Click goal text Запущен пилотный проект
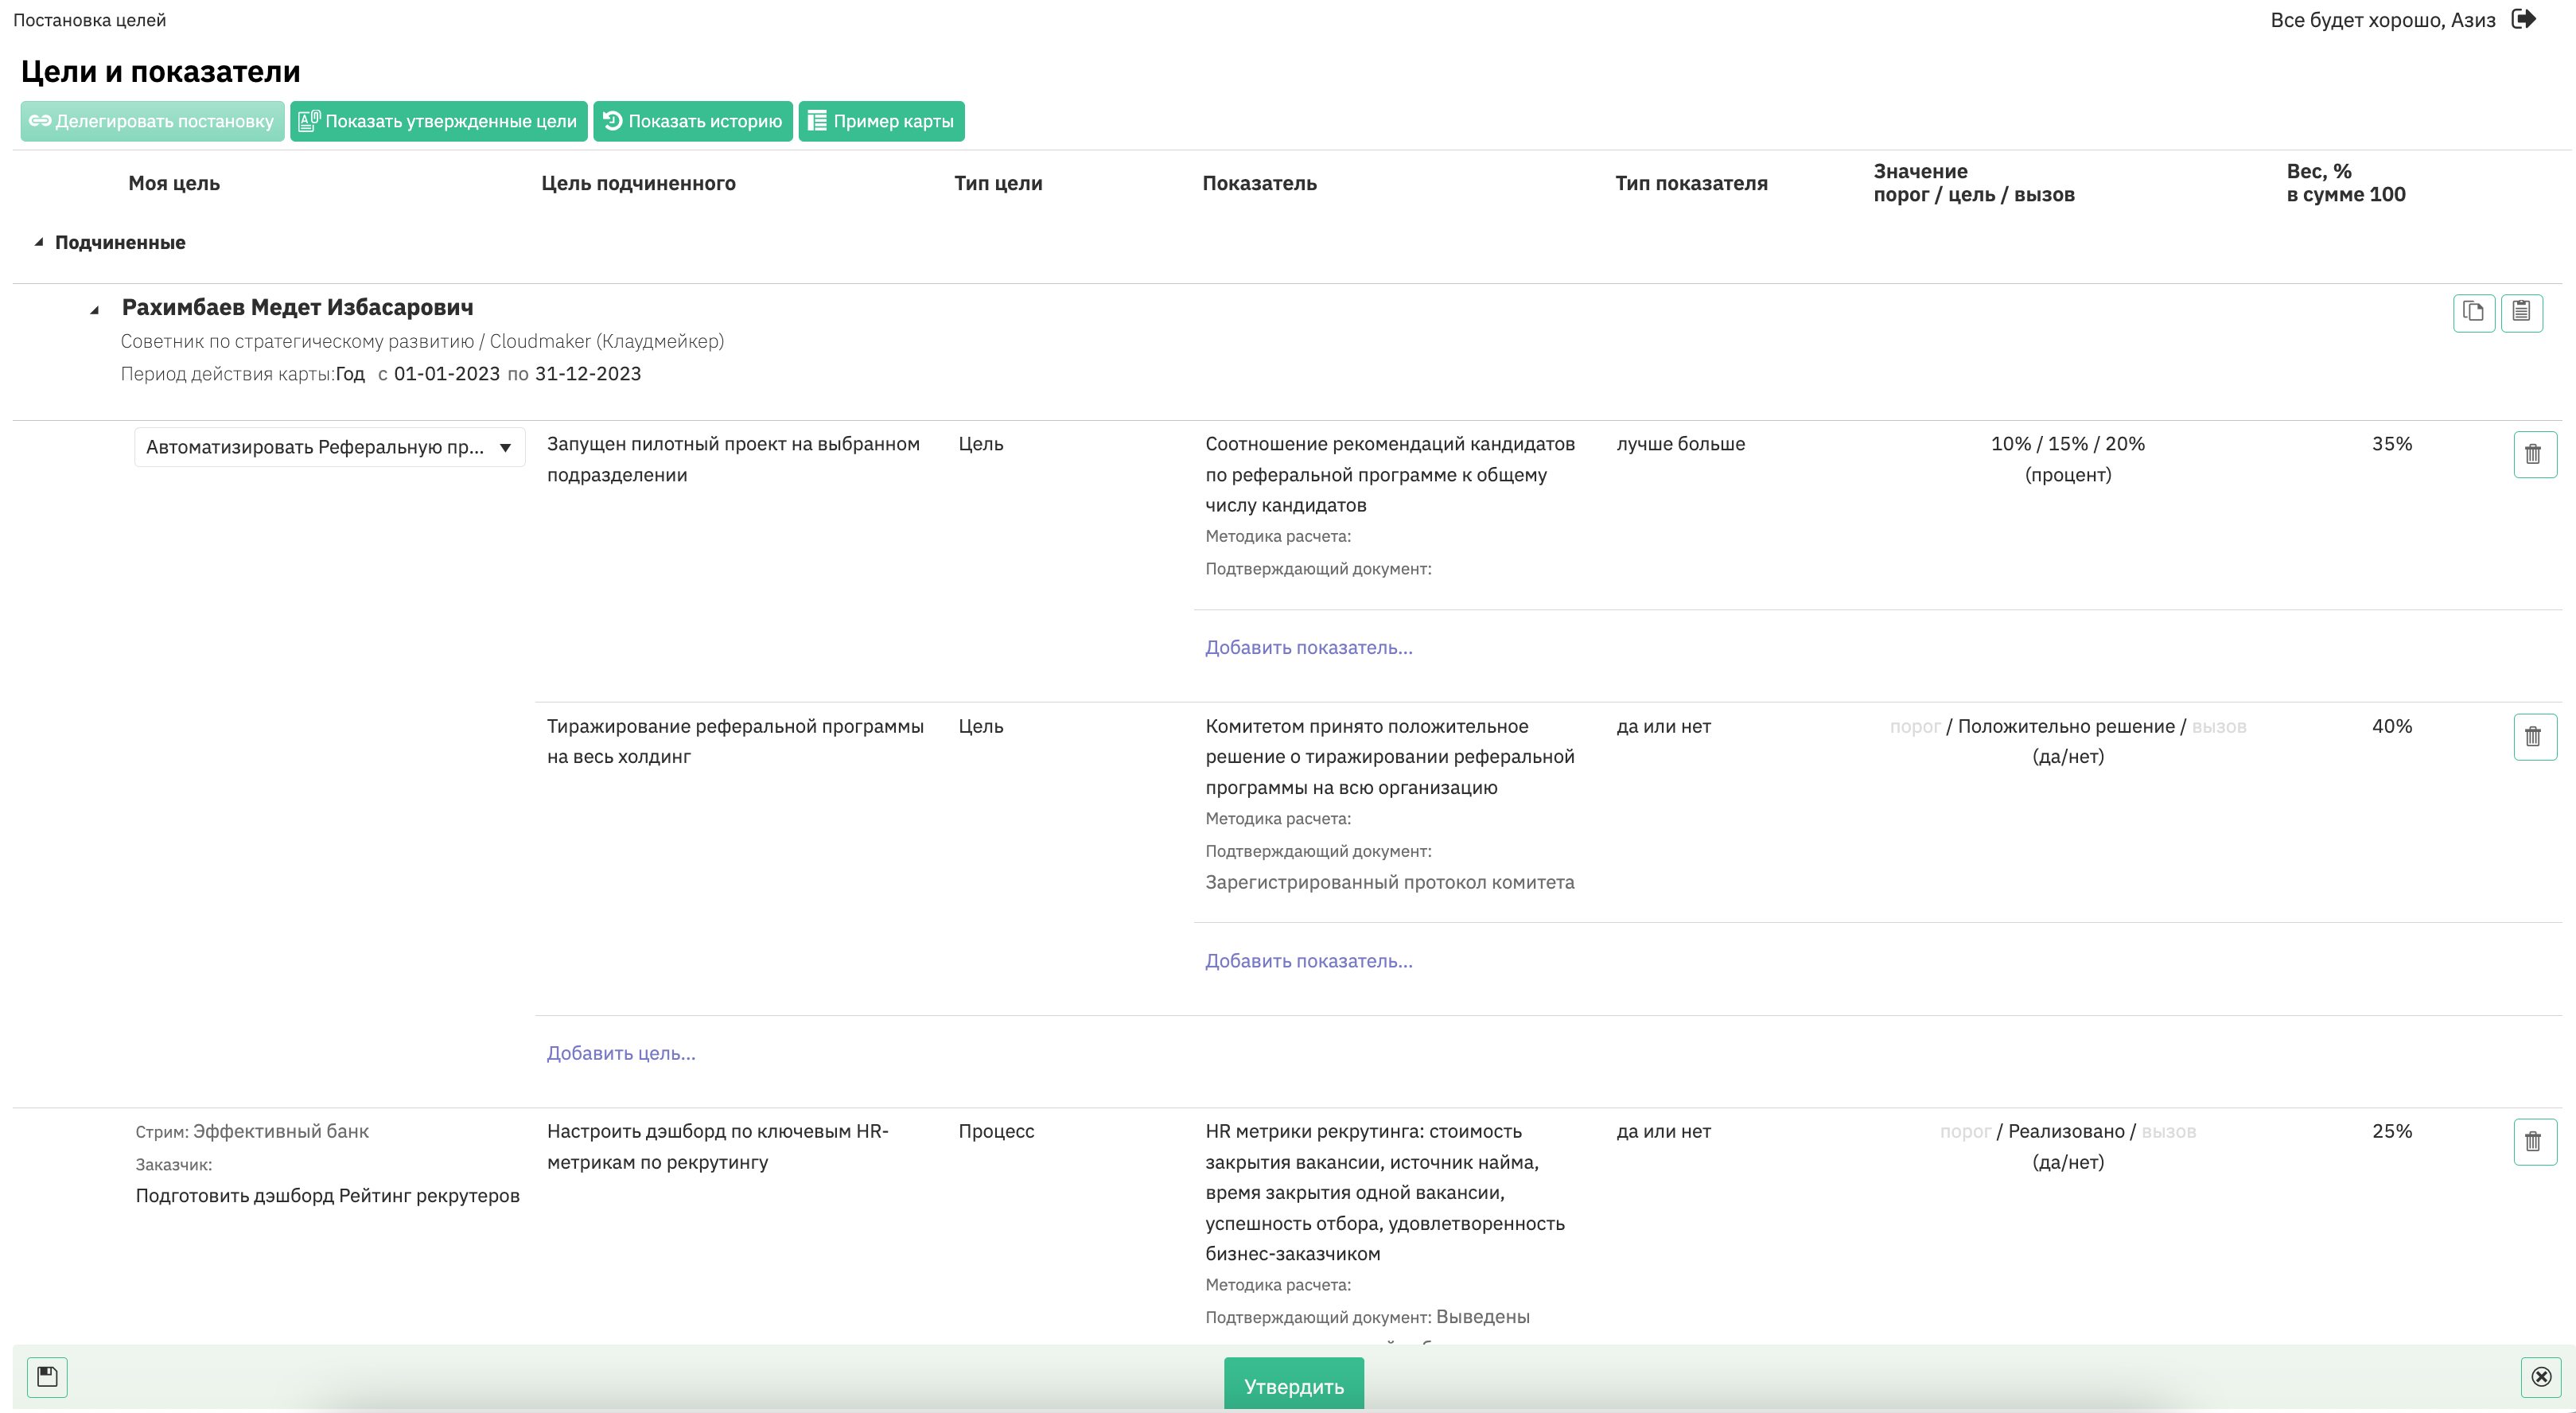 tap(733, 459)
